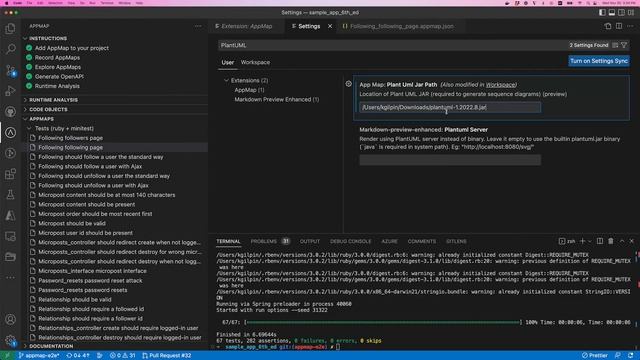Image resolution: width=640 pixels, height=360 pixels.
Task: Follow the Workspace link in Jar Path setting
Action: click(x=500, y=84)
